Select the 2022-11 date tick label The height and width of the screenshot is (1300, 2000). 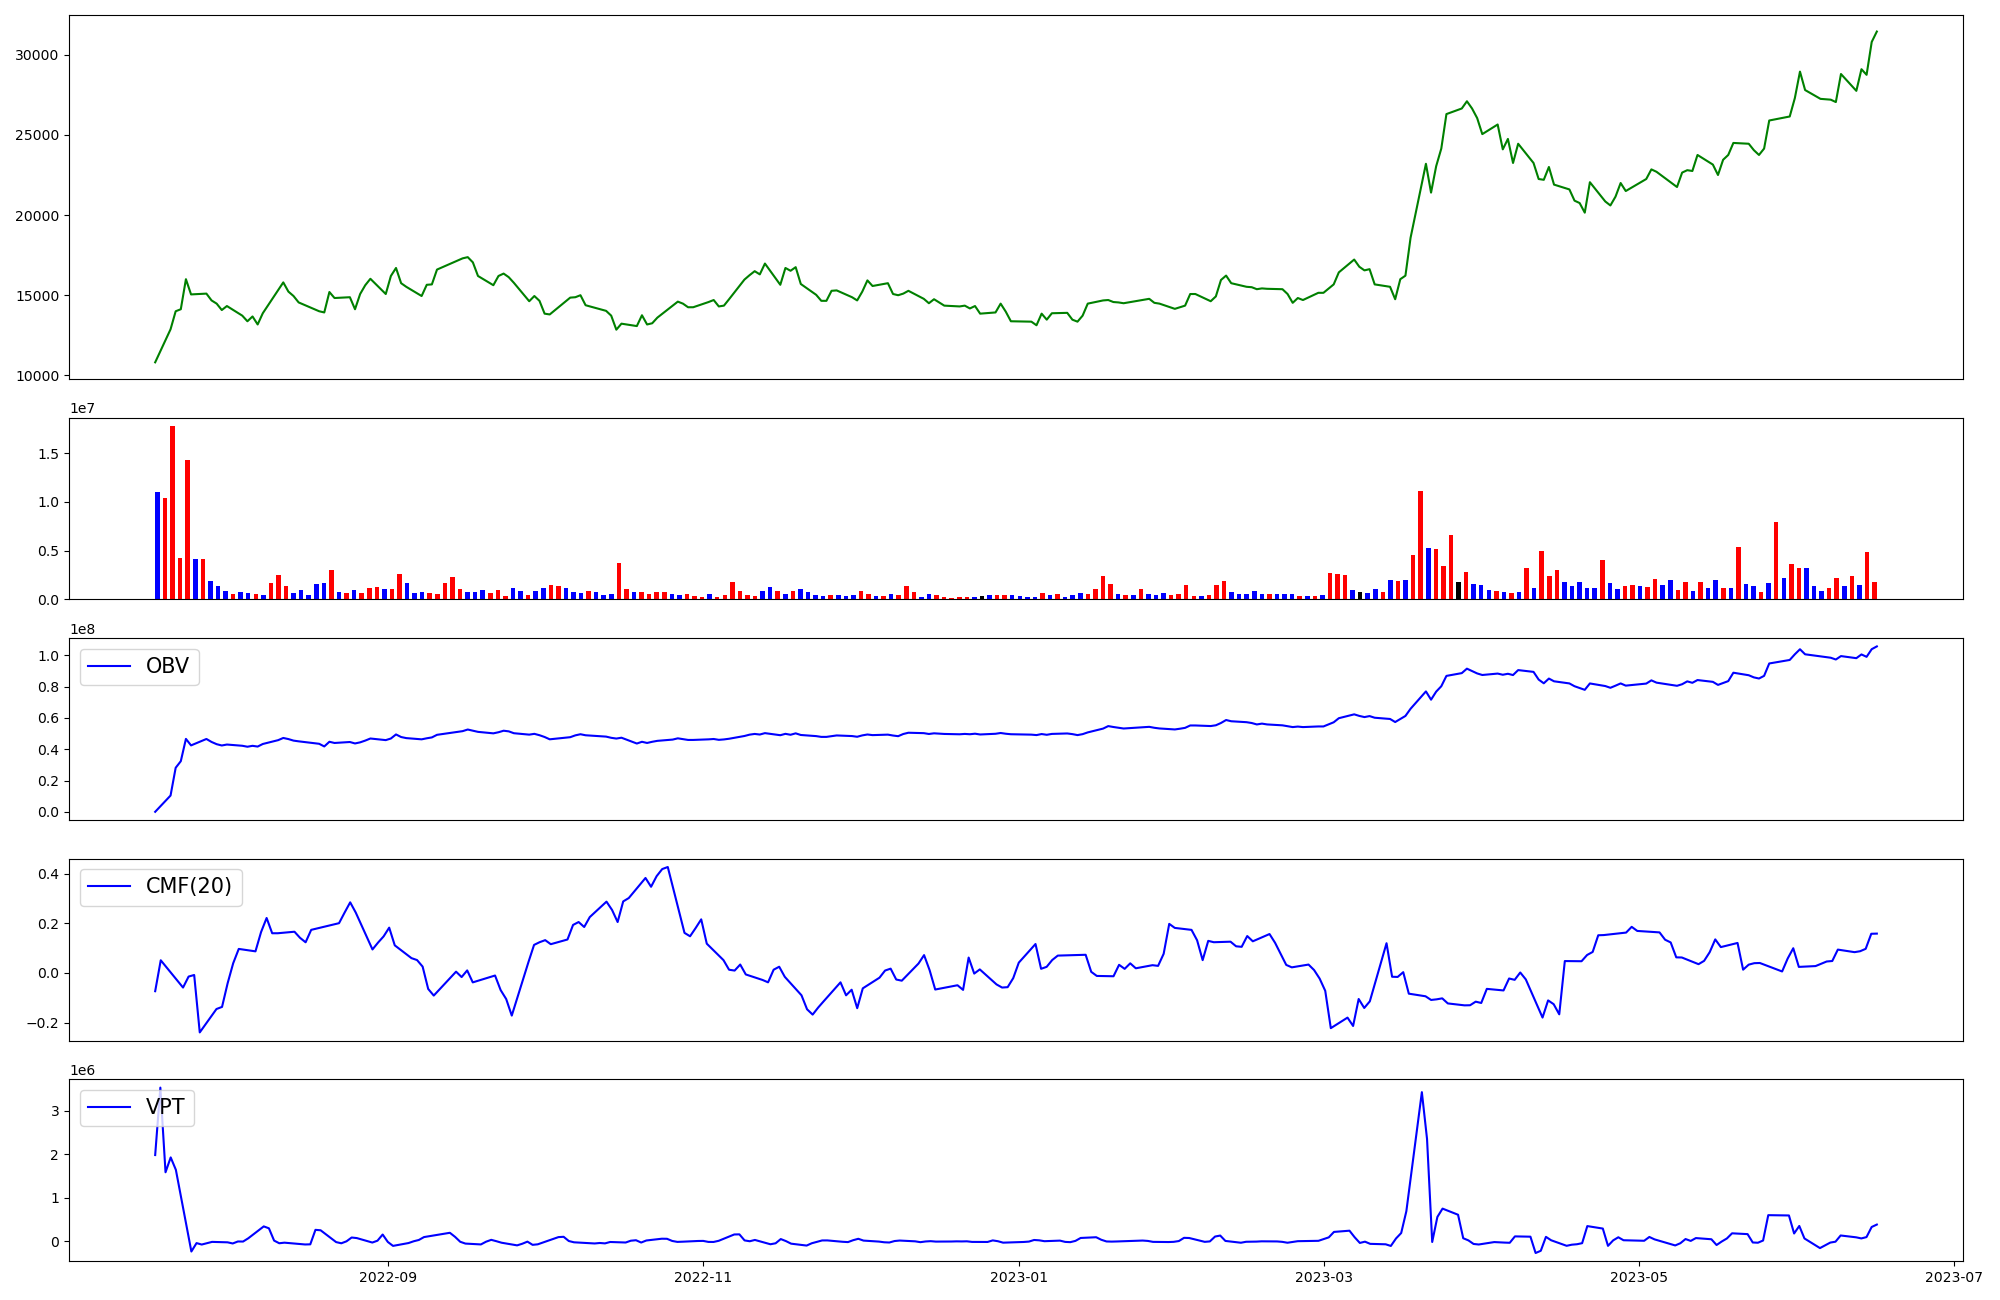pyautogui.click(x=703, y=1276)
